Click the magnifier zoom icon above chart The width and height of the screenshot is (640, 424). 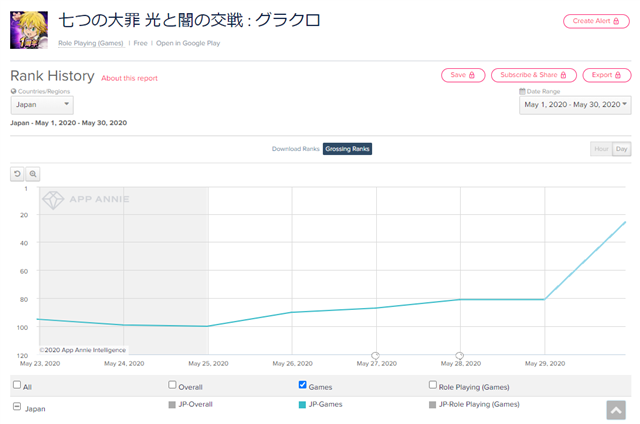pos(33,174)
